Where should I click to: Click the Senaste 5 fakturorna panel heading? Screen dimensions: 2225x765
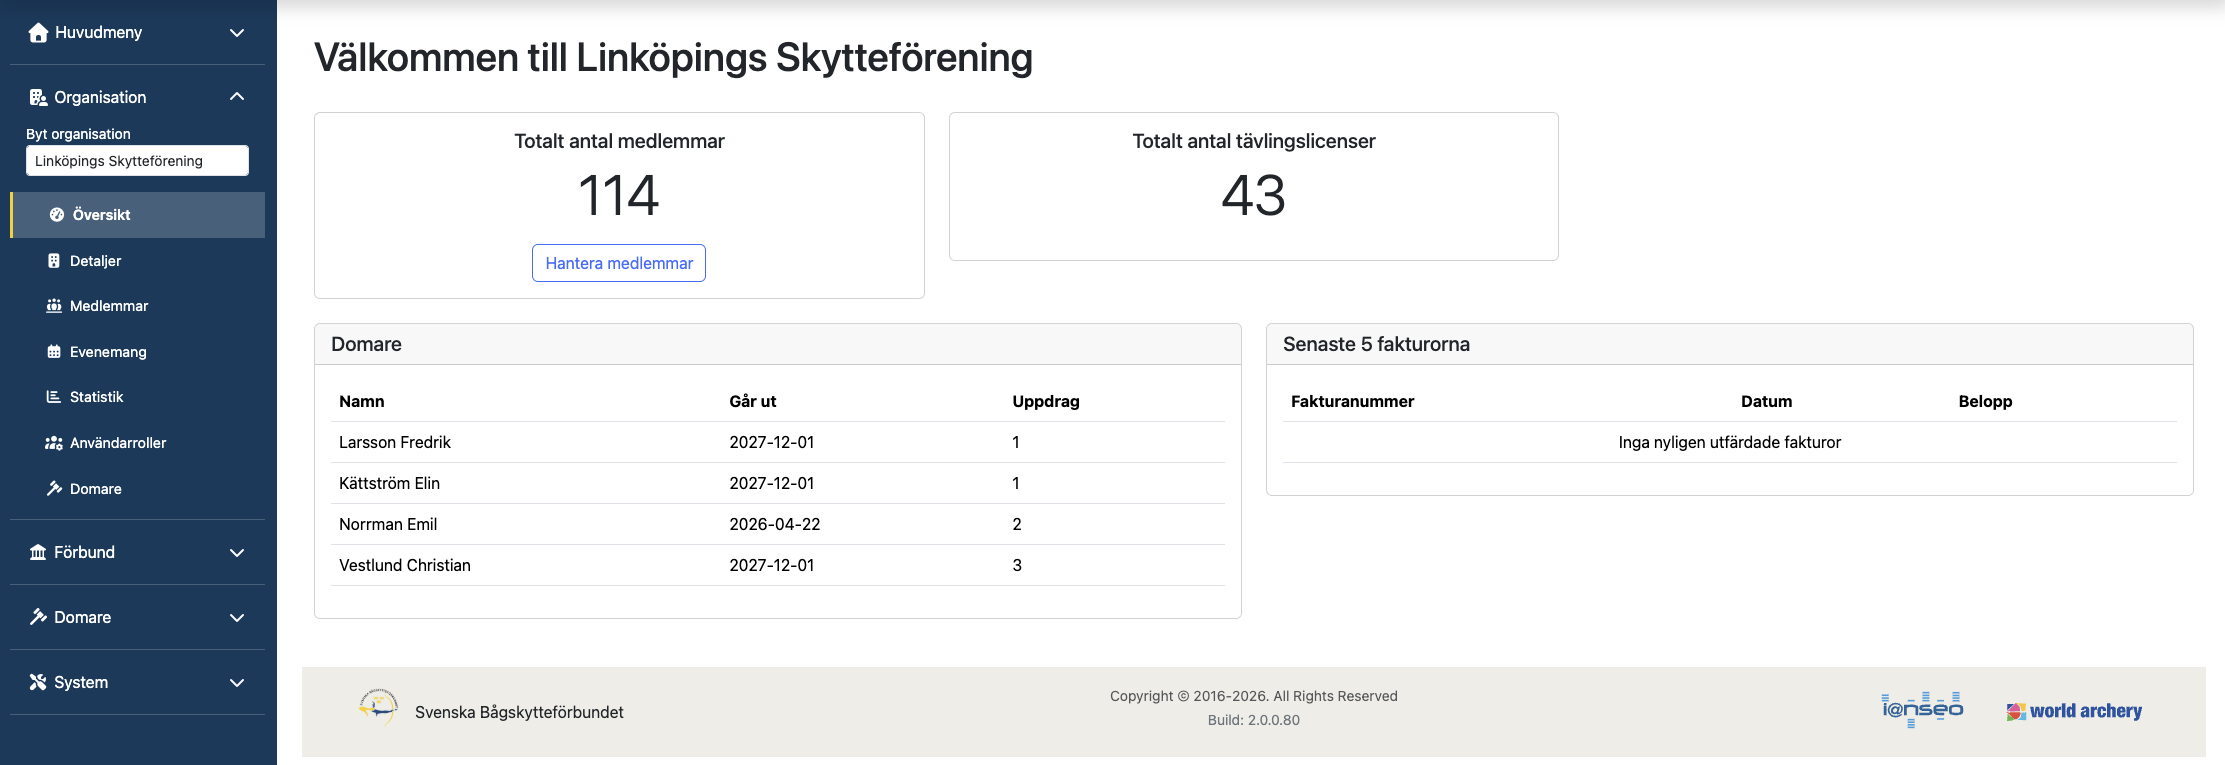[x=1376, y=344]
